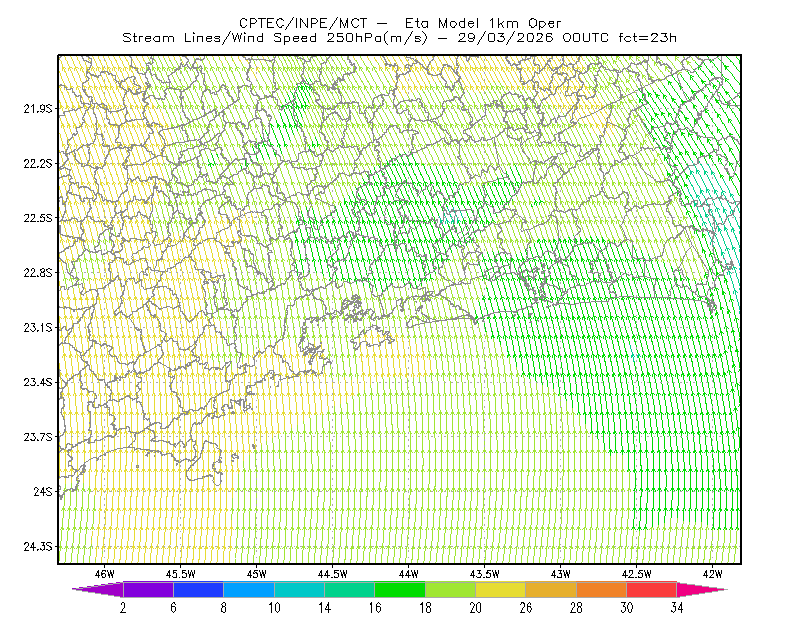Click the longitude label 45W
800x618 pixels.
(x=257, y=574)
